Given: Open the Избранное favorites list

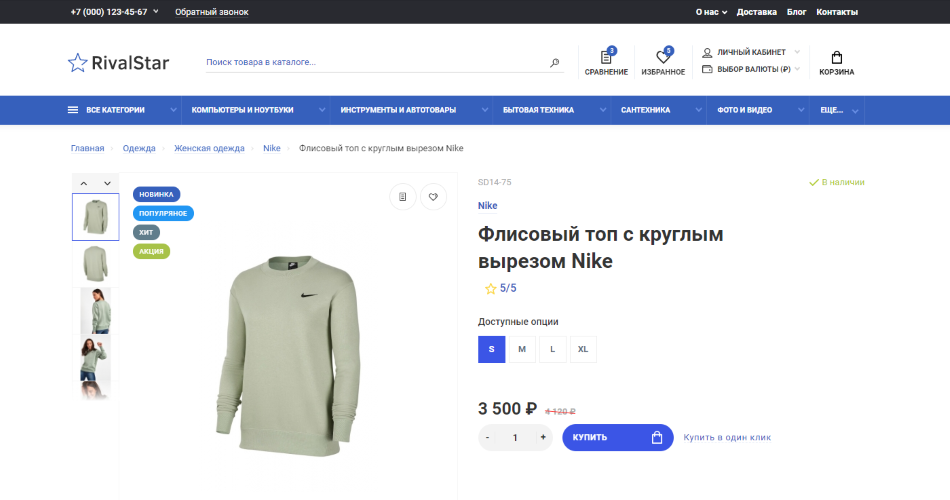Looking at the screenshot, I should point(663,62).
